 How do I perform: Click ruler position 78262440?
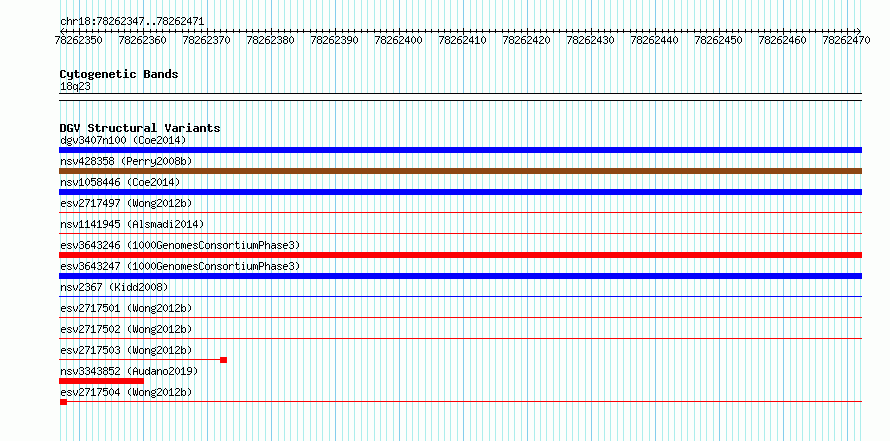click(x=654, y=40)
